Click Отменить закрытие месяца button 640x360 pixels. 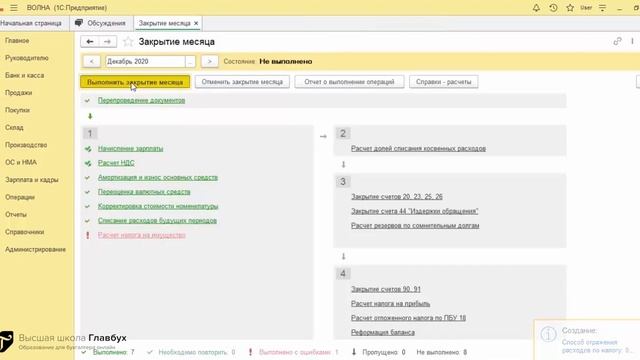pos(242,82)
